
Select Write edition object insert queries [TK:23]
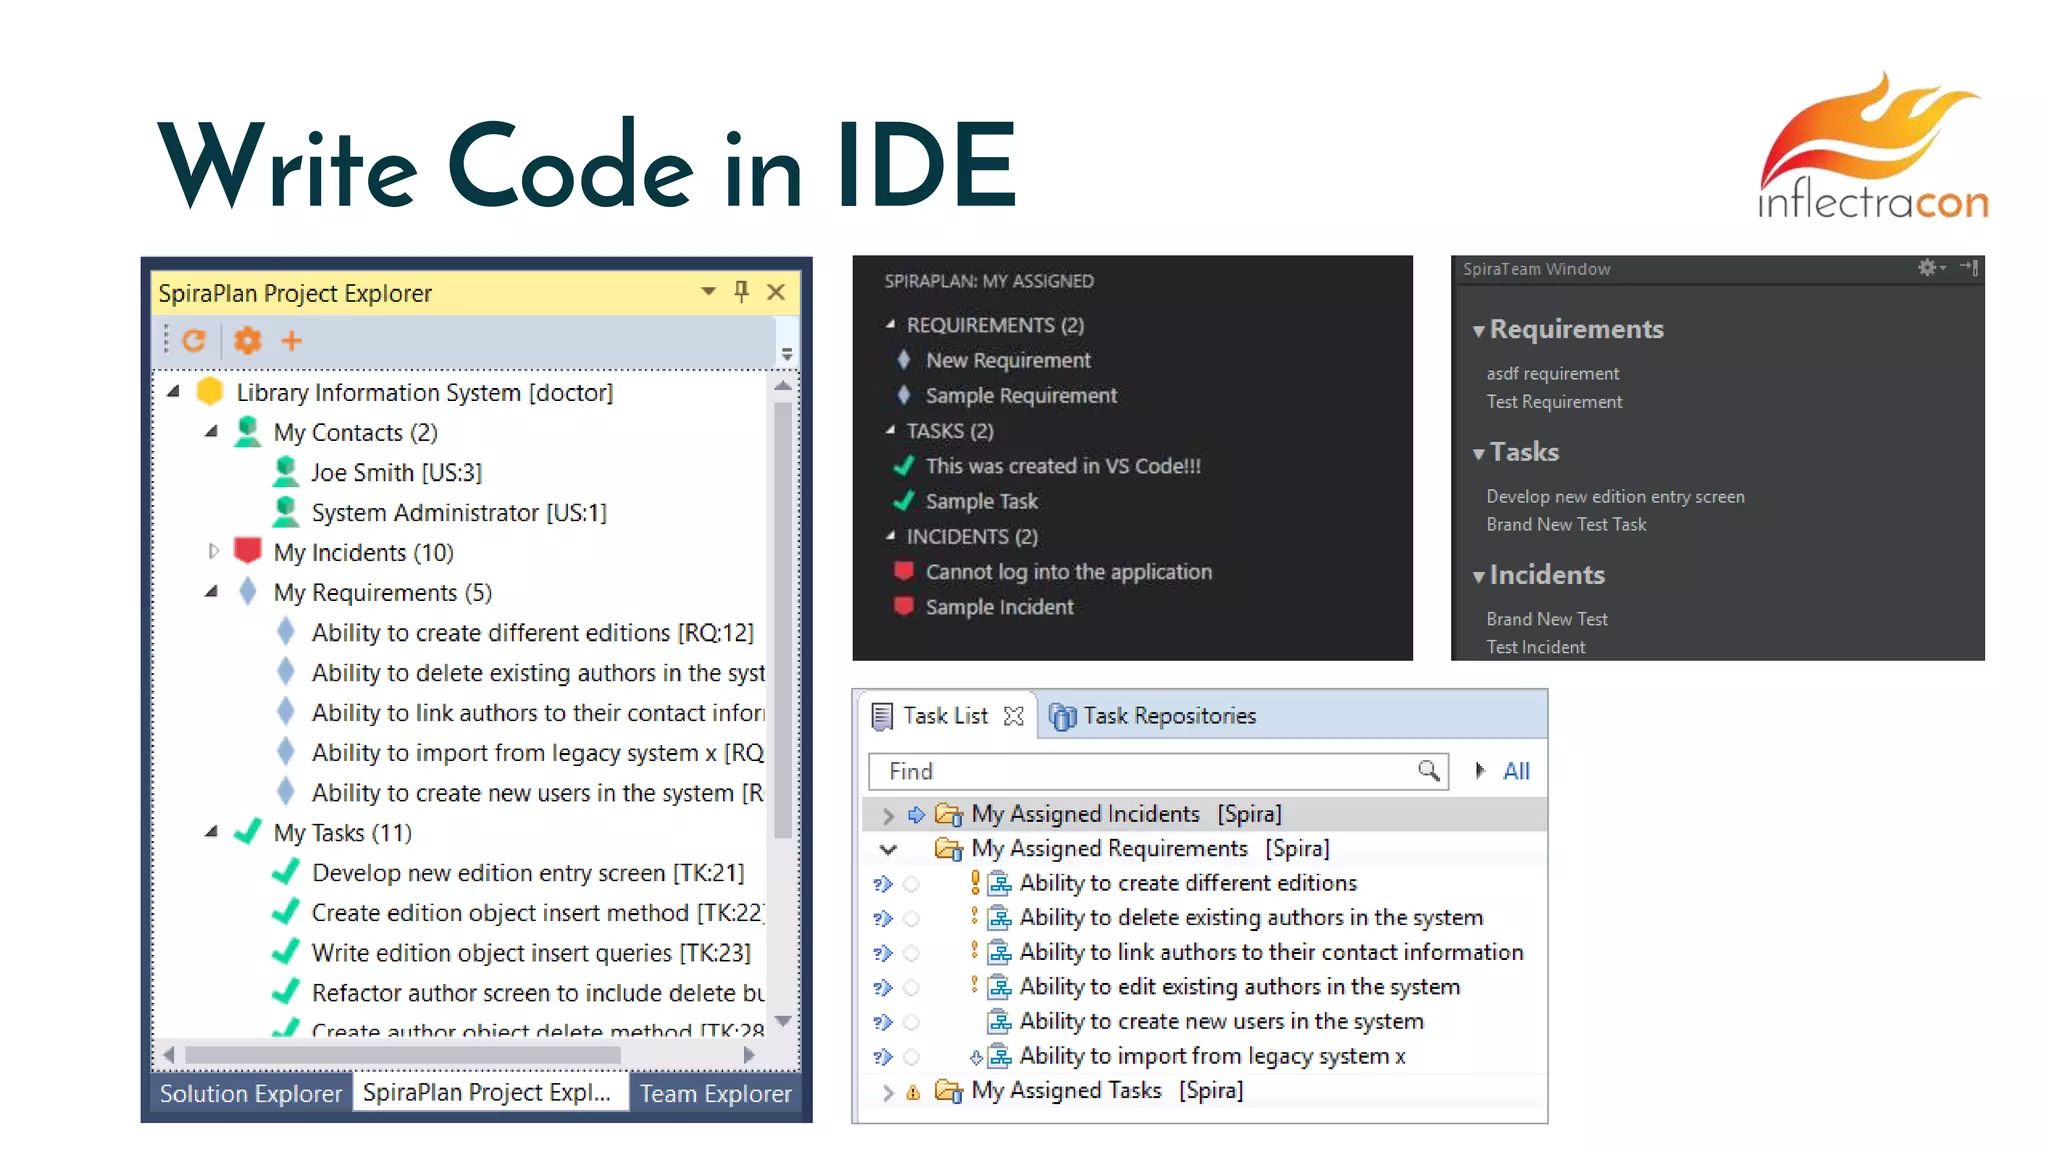pyautogui.click(x=531, y=952)
